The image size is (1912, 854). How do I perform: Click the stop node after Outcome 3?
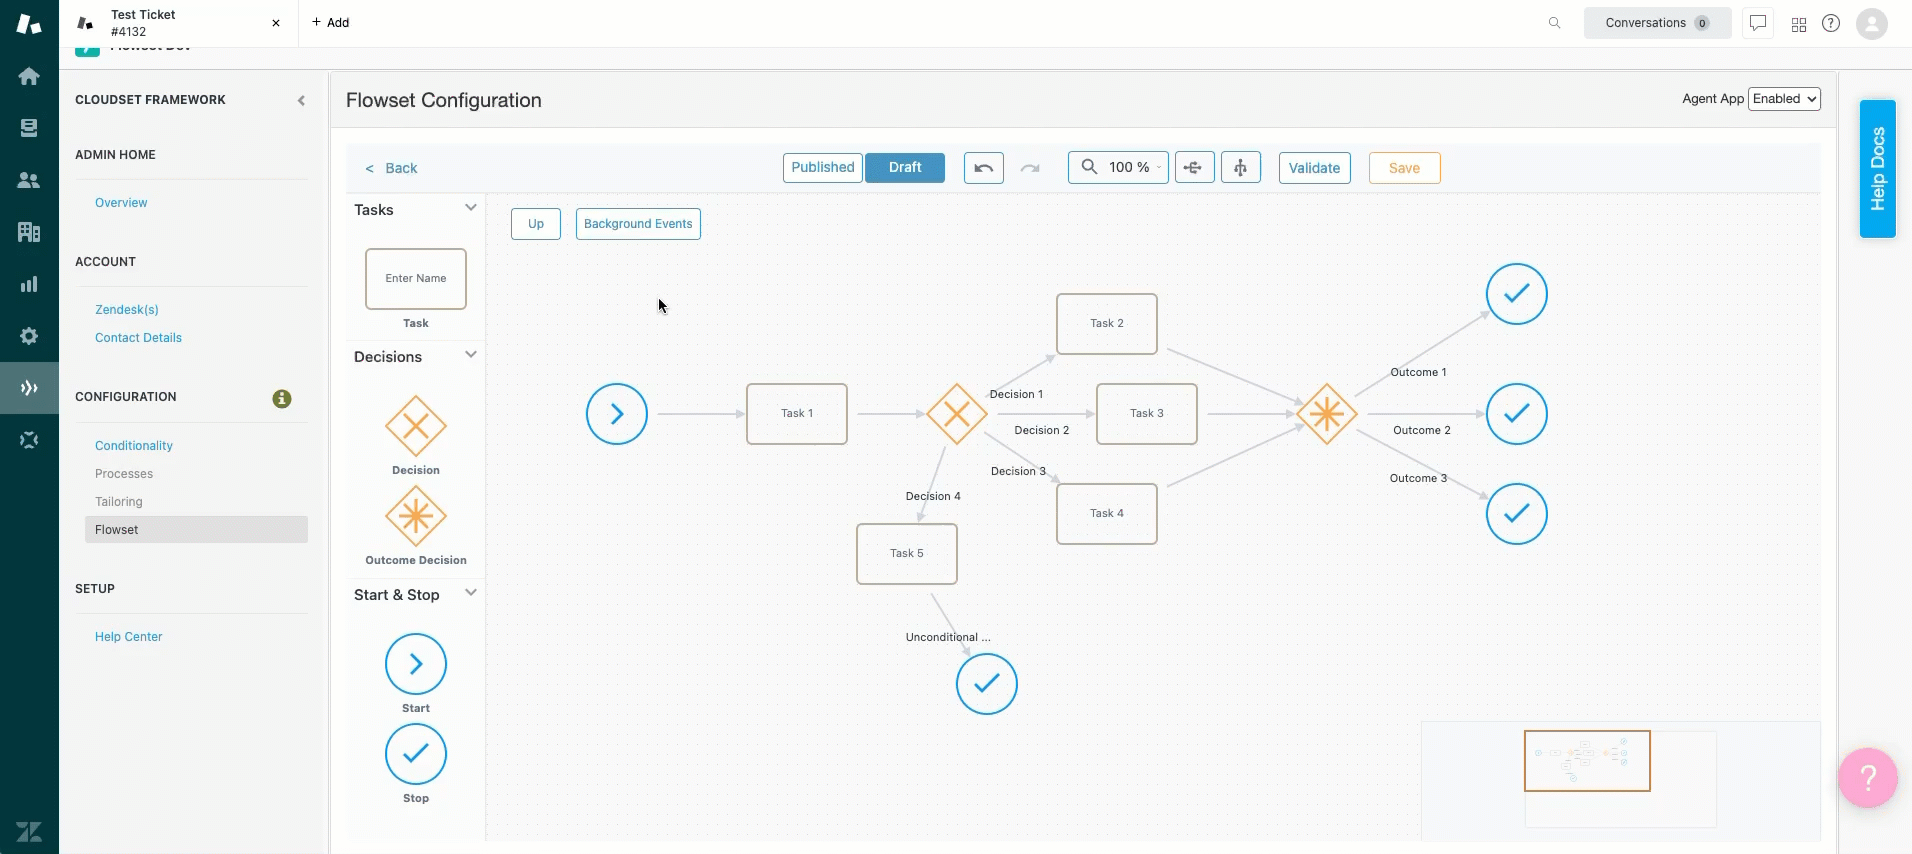click(x=1517, y=514)
